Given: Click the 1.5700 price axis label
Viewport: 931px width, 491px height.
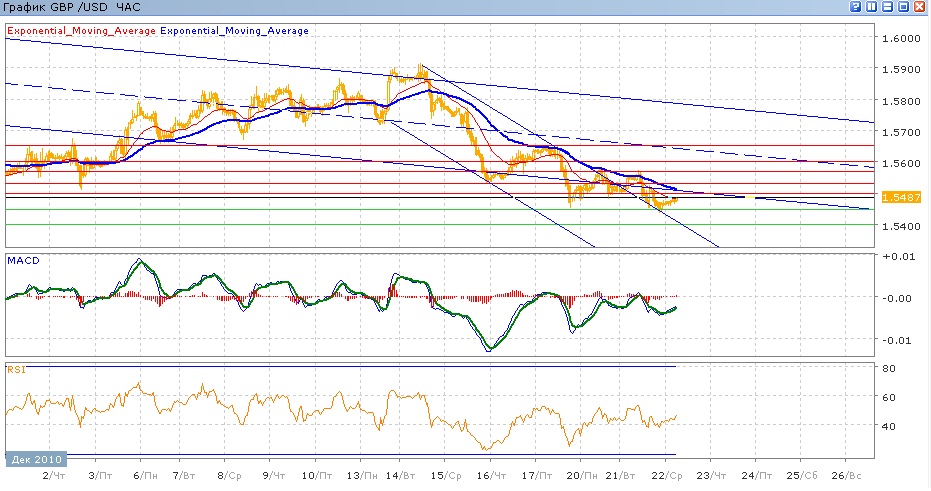Looking at the screenshot, I should [x=901, y=132].
